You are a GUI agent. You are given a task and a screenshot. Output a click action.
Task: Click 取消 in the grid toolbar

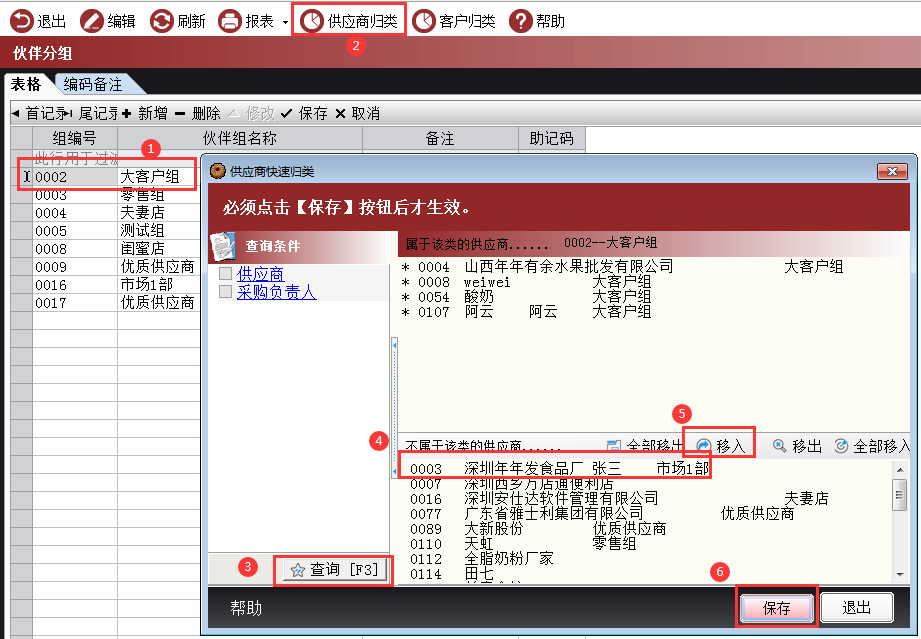[358, 113]
